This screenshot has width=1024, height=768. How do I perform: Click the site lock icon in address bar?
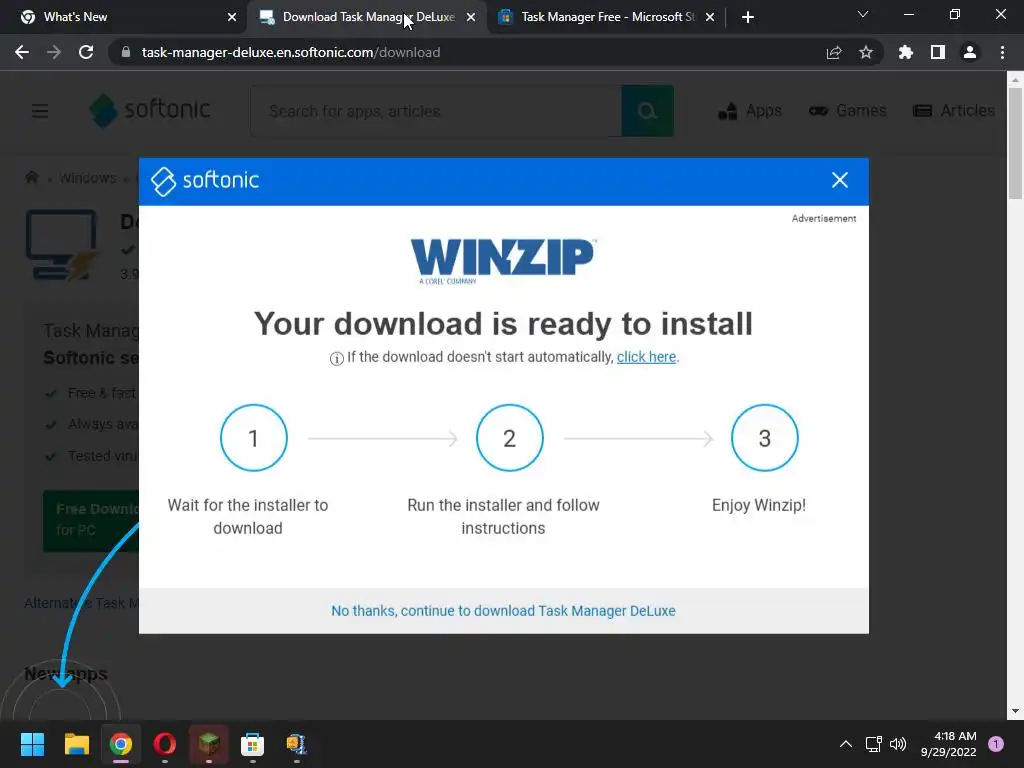tap(126, 52)
